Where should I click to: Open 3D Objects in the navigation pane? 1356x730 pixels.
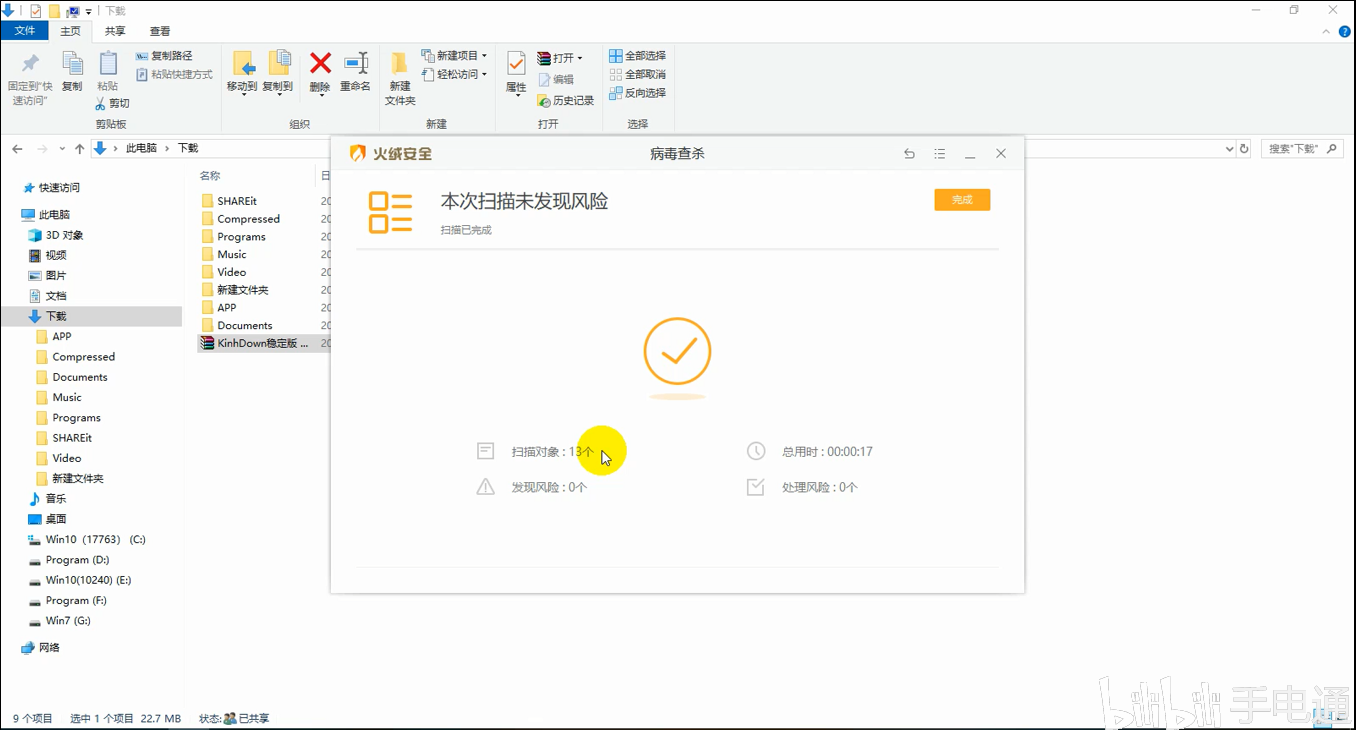coord(56,235)
